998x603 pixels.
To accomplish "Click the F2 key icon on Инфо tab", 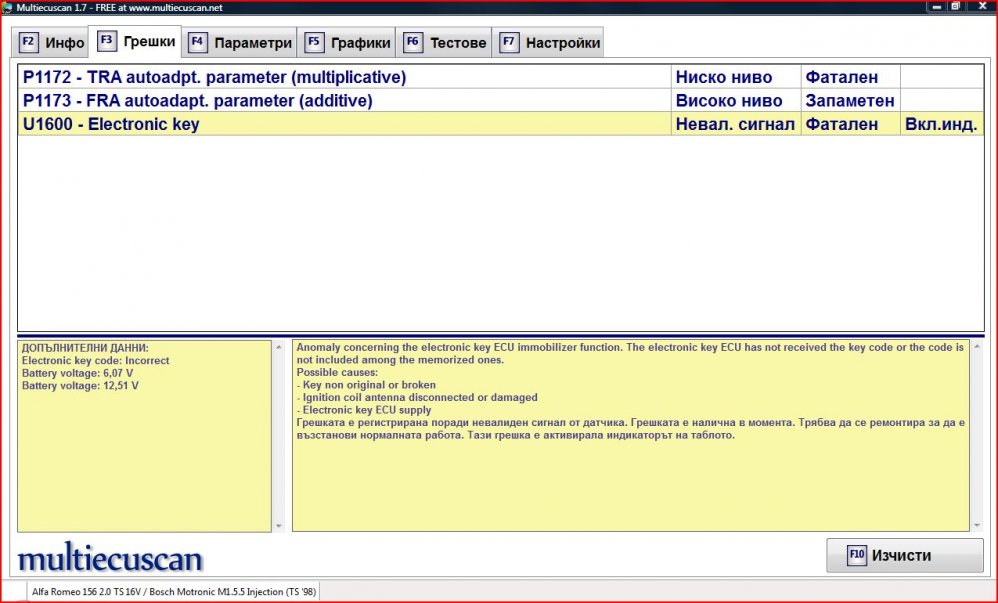I will [28, 43].
